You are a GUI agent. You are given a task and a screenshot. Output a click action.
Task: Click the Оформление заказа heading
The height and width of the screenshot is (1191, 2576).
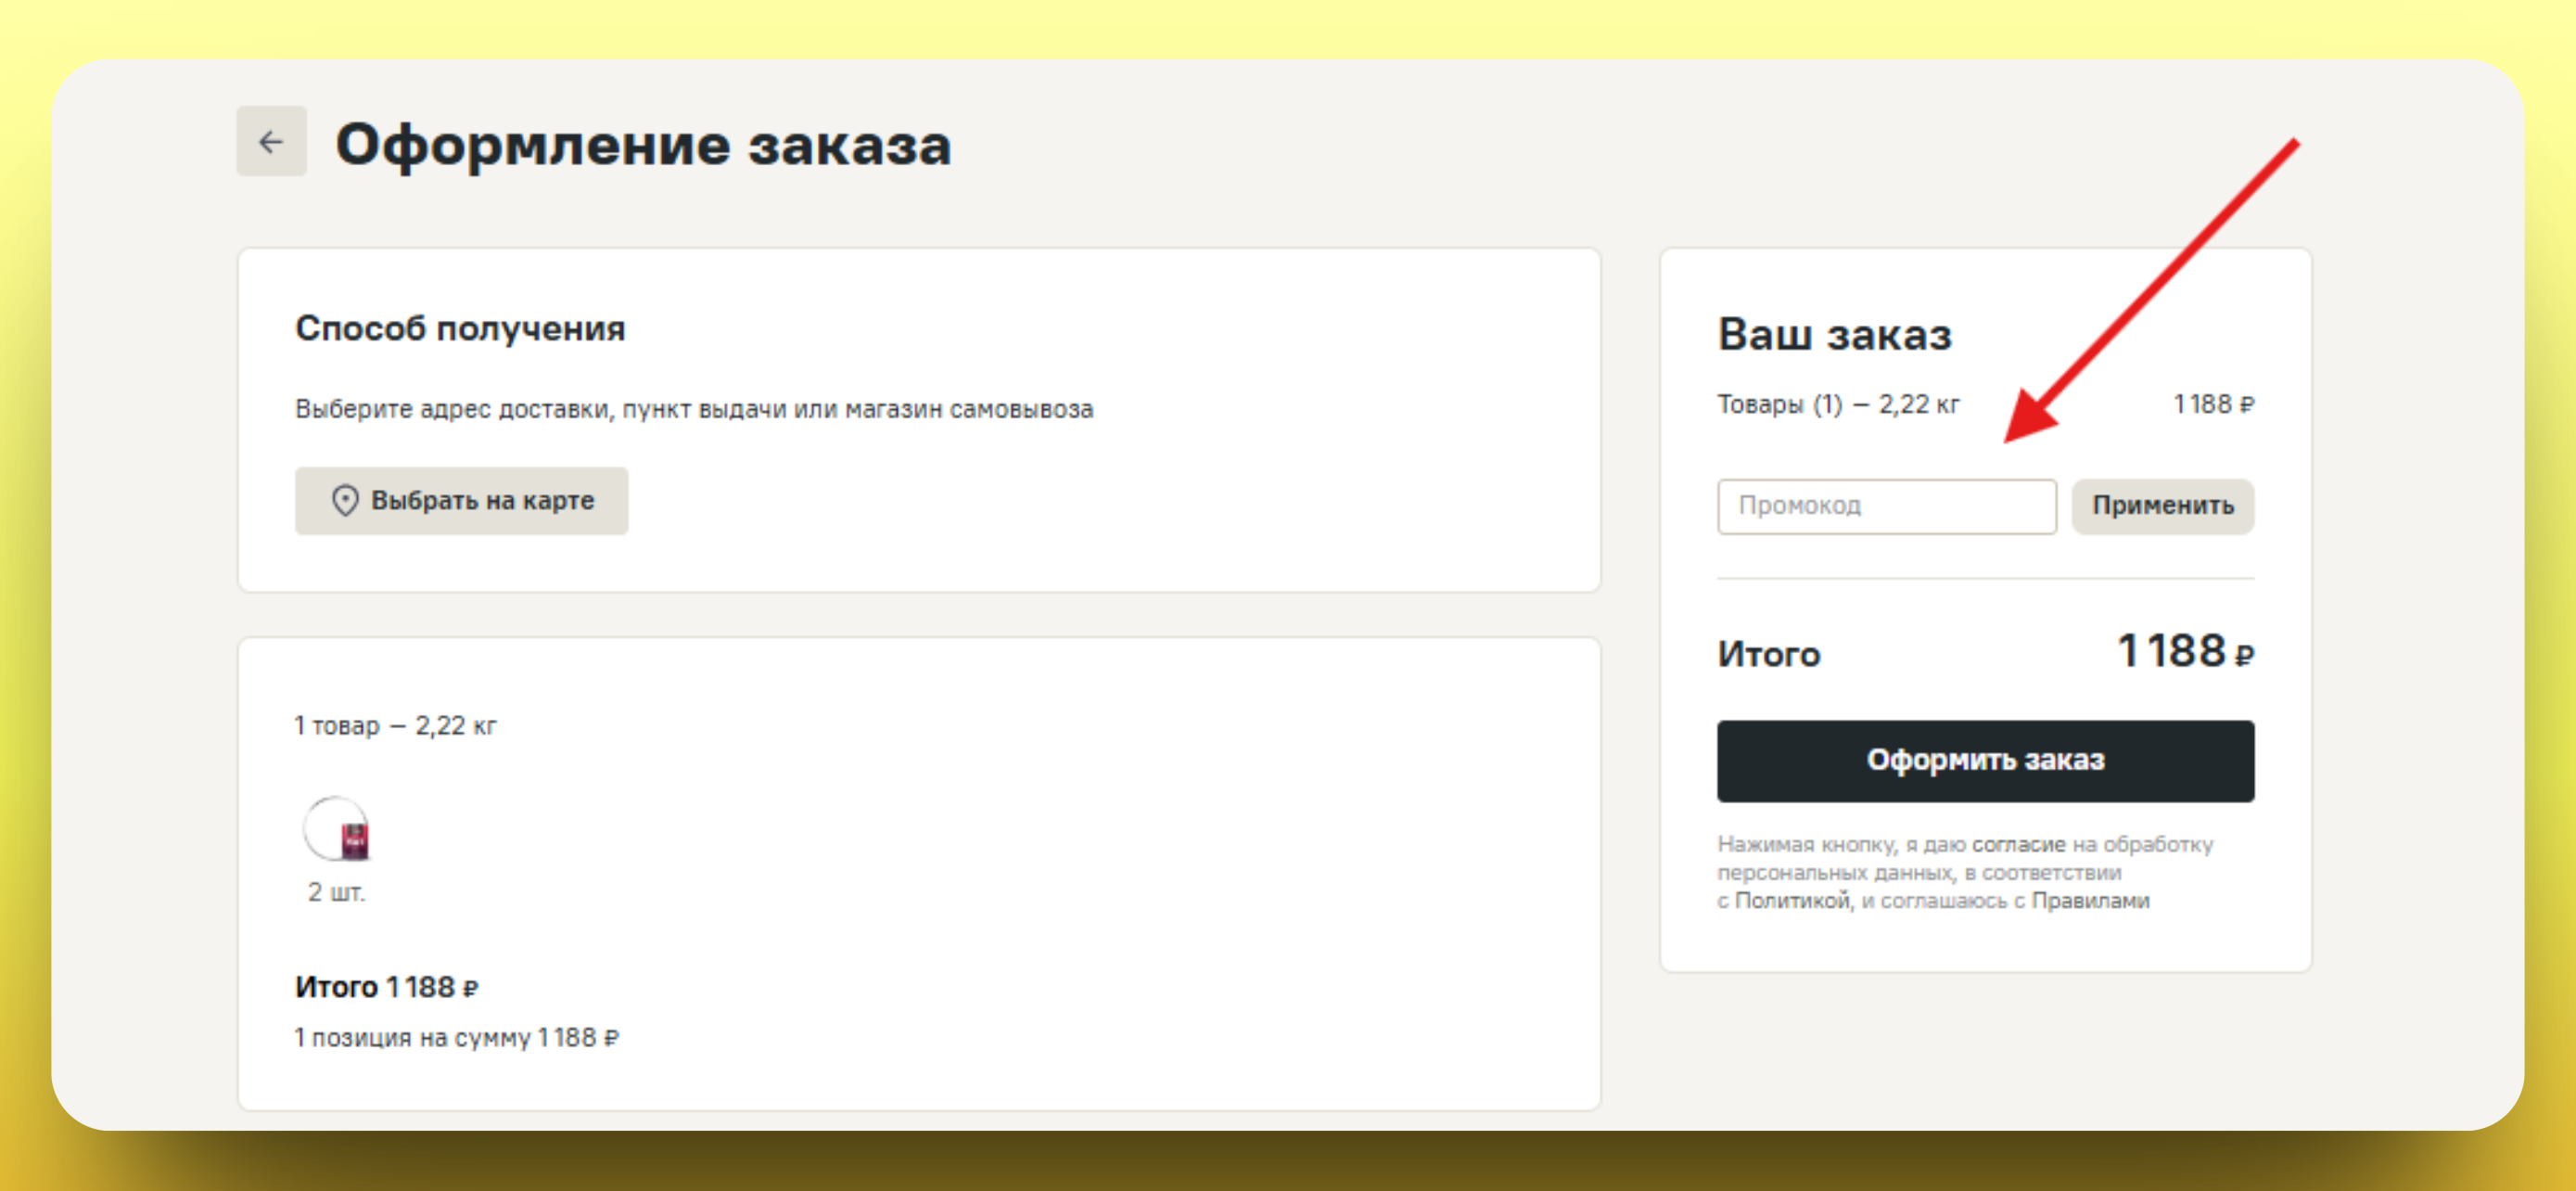click(643, 145)
